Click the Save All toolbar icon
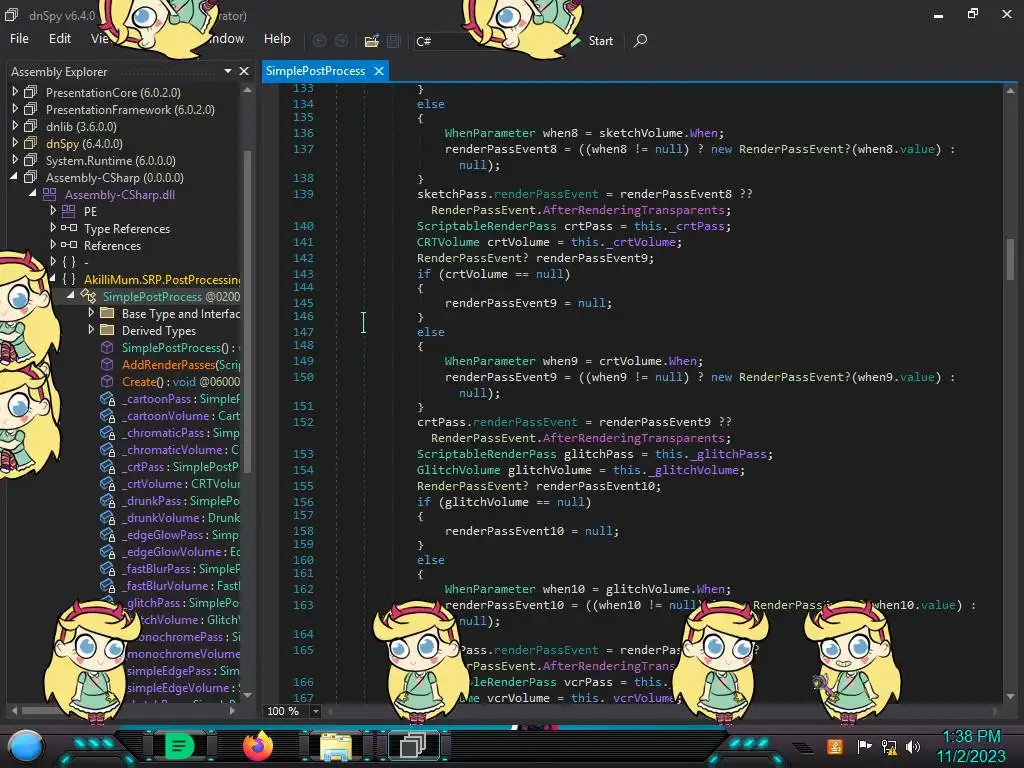 coord(394,41)
